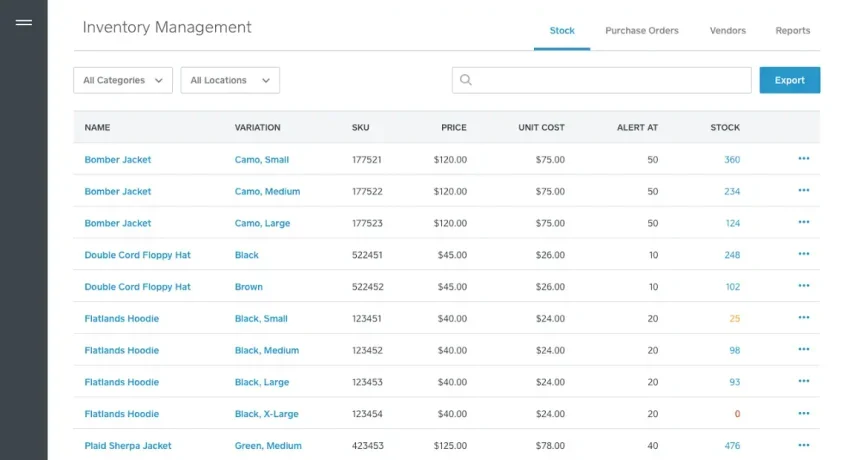Focus the inventory search field
The image size is (847, 460).
602,80
